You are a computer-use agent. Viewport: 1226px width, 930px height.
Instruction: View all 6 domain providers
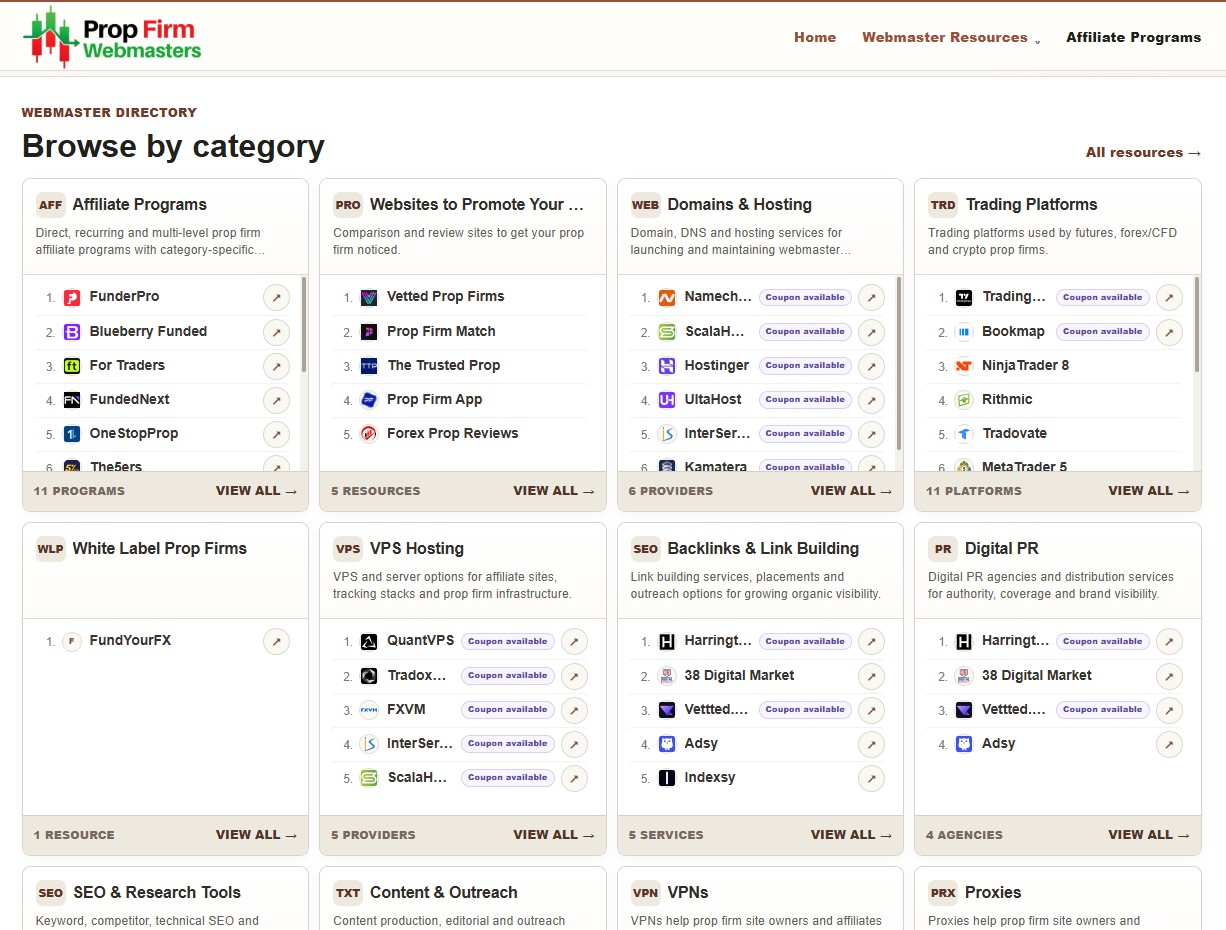851,491
